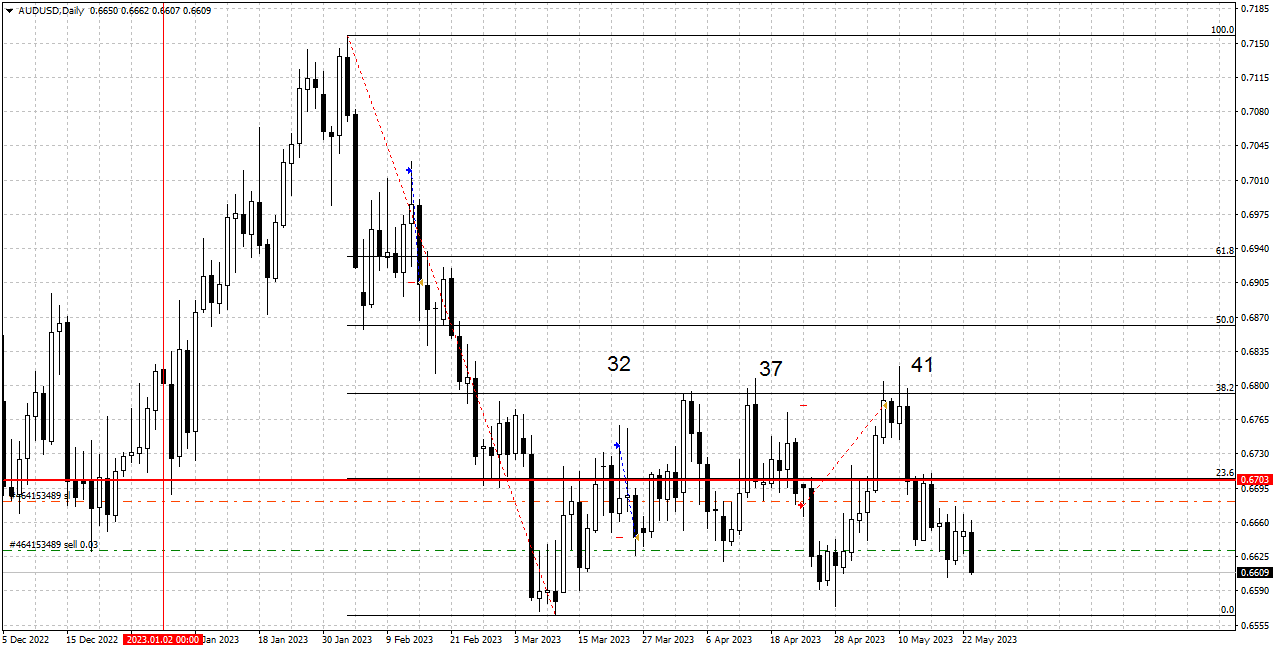
Task: Click the 15 Mar 2023 date label
Action: (604, 639)
